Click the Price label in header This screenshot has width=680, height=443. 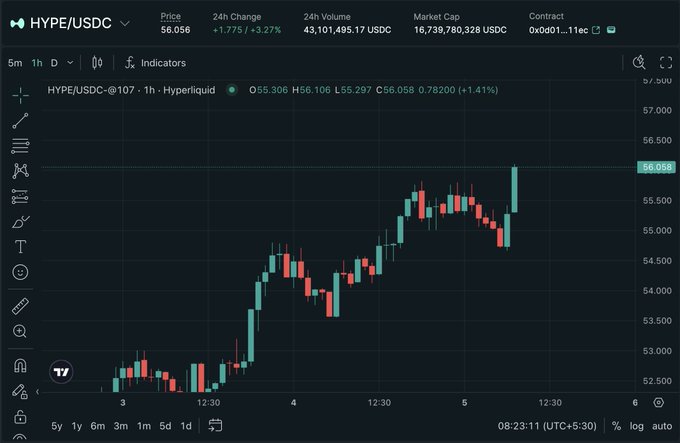pos(171,16)
